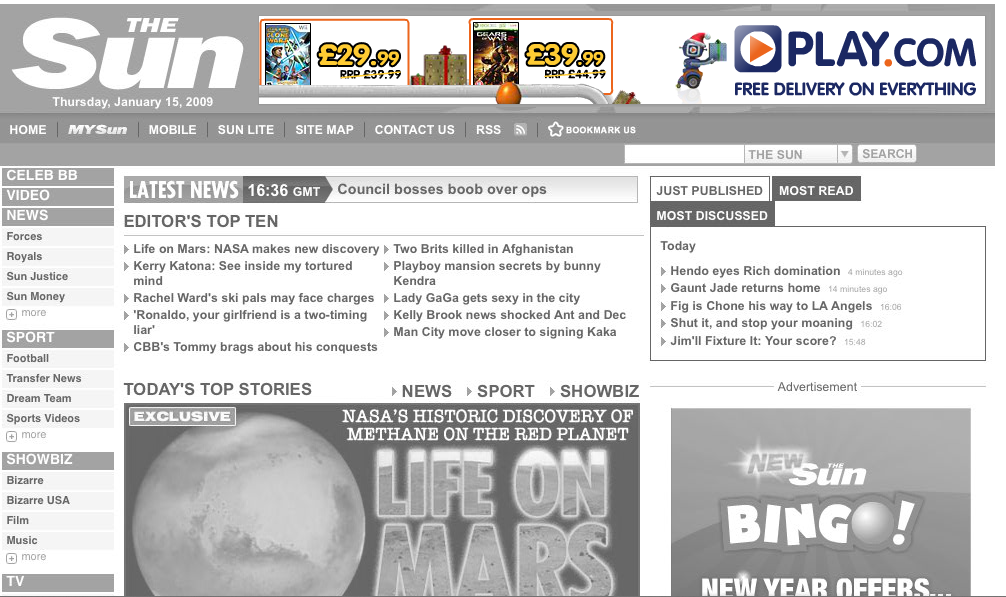Open CBB's Tommy brags story

click(x=255, y=347)
